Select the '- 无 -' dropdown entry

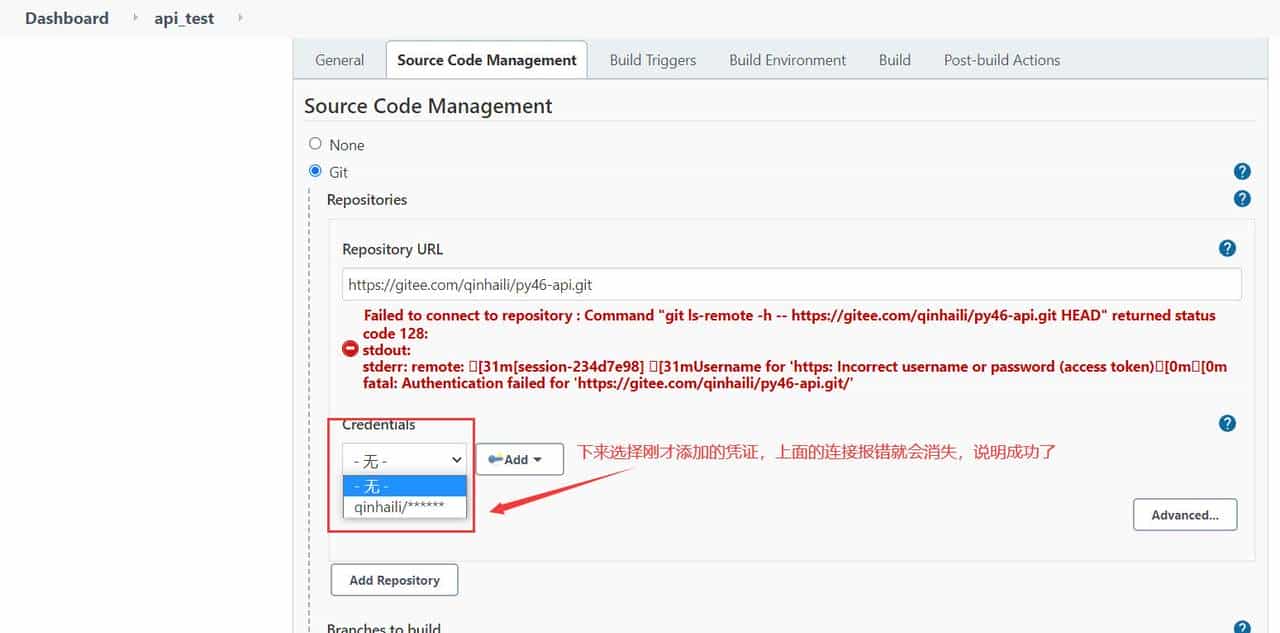coord(404,486)
